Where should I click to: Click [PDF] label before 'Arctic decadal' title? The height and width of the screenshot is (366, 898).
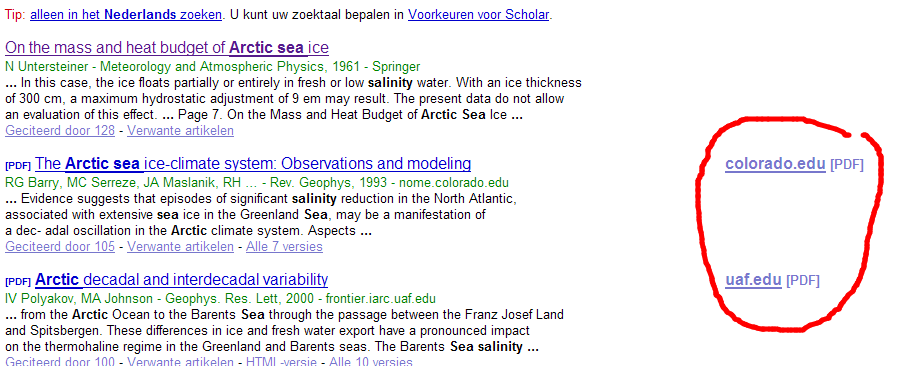tap(18, 282)
